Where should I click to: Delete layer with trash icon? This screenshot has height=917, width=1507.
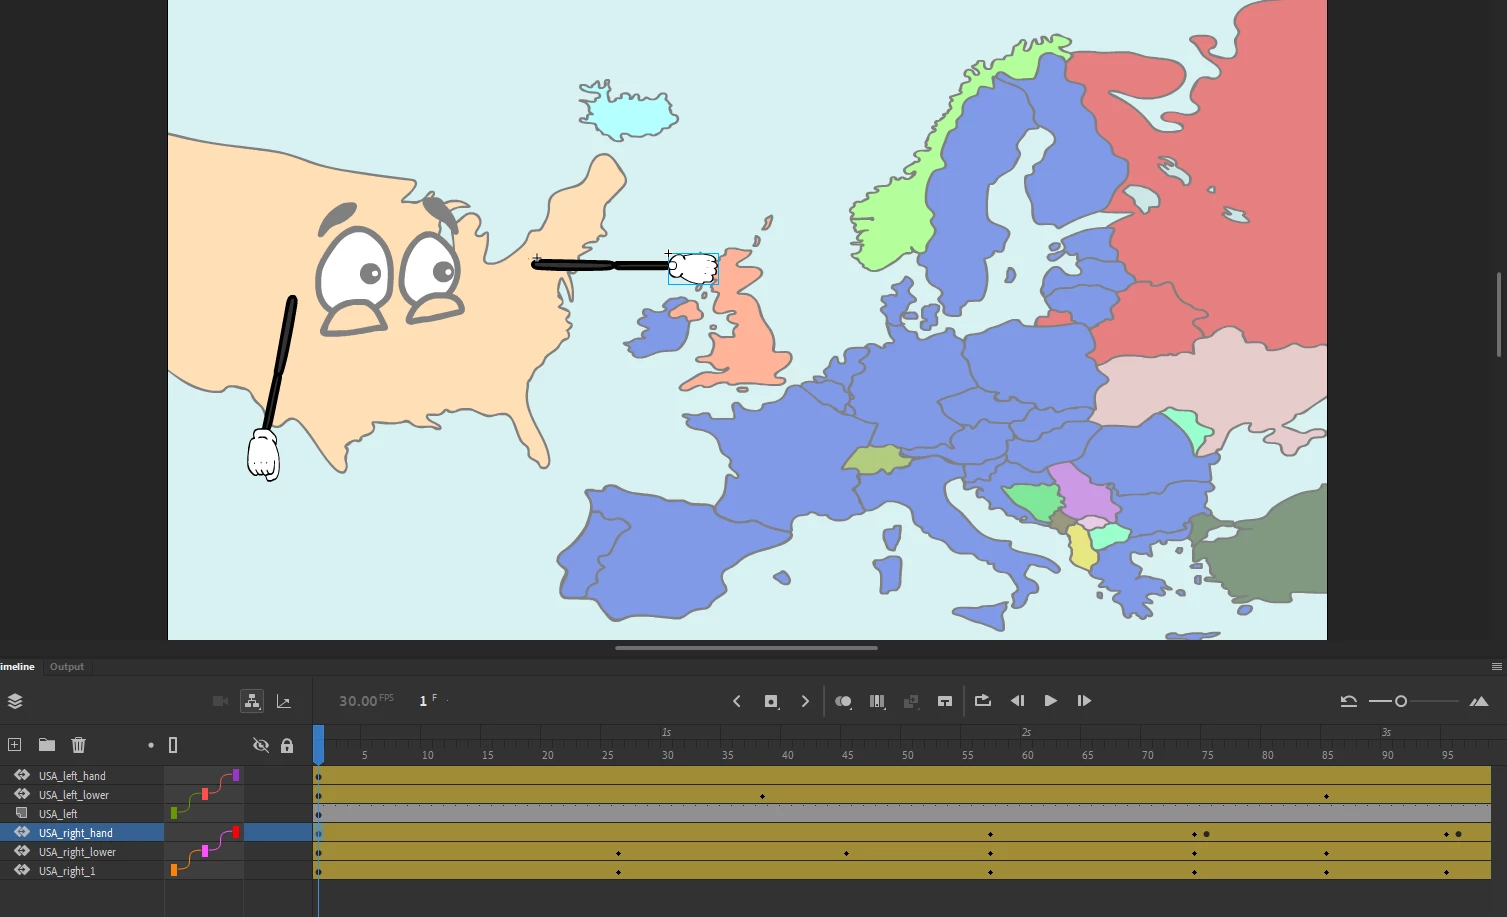coord(79,745)
